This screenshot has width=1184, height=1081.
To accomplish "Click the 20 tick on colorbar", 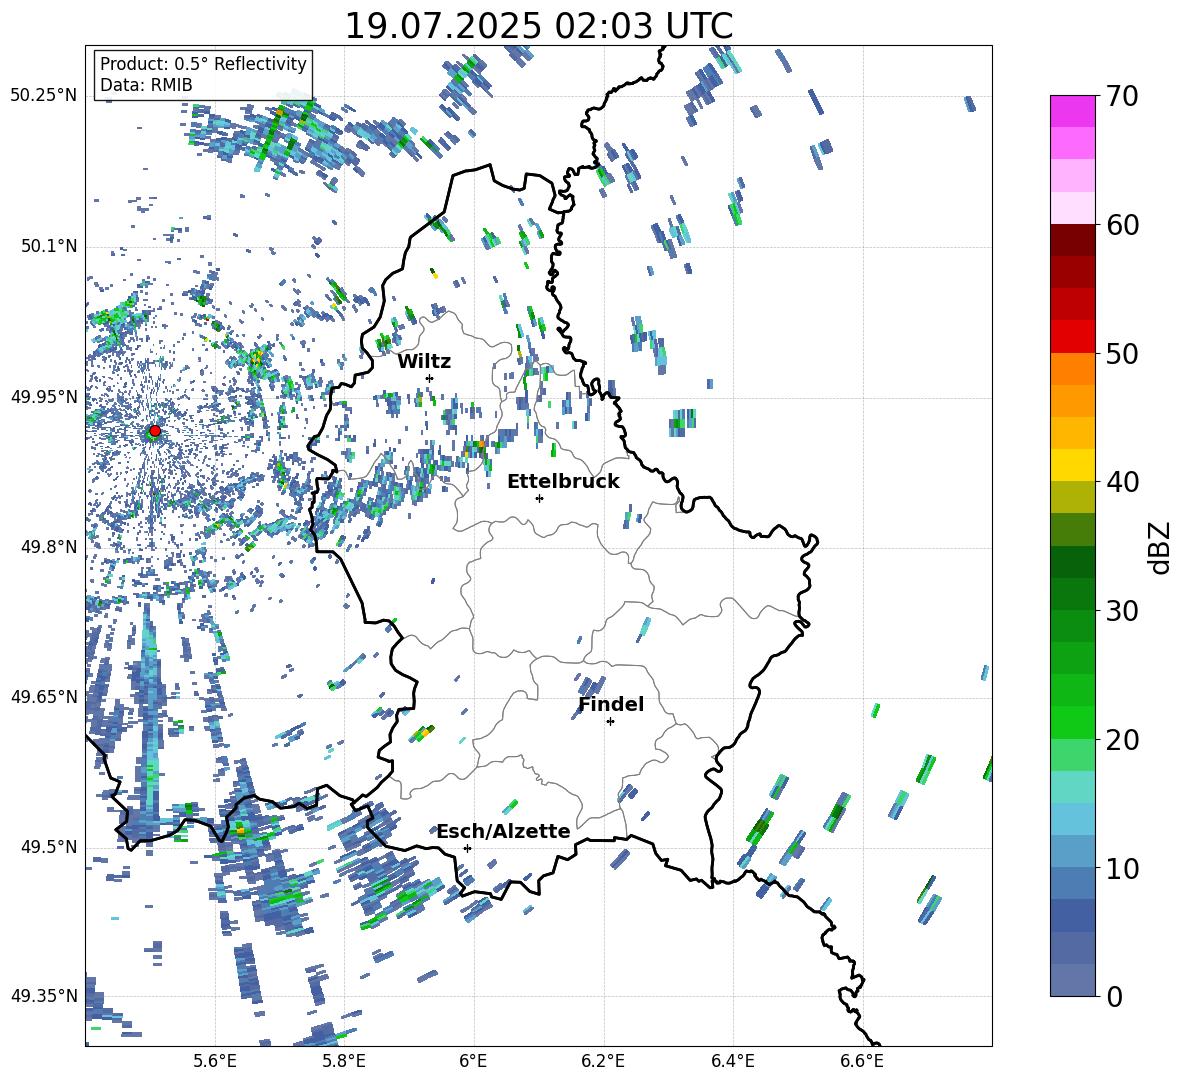I will tap(1122, 739).
